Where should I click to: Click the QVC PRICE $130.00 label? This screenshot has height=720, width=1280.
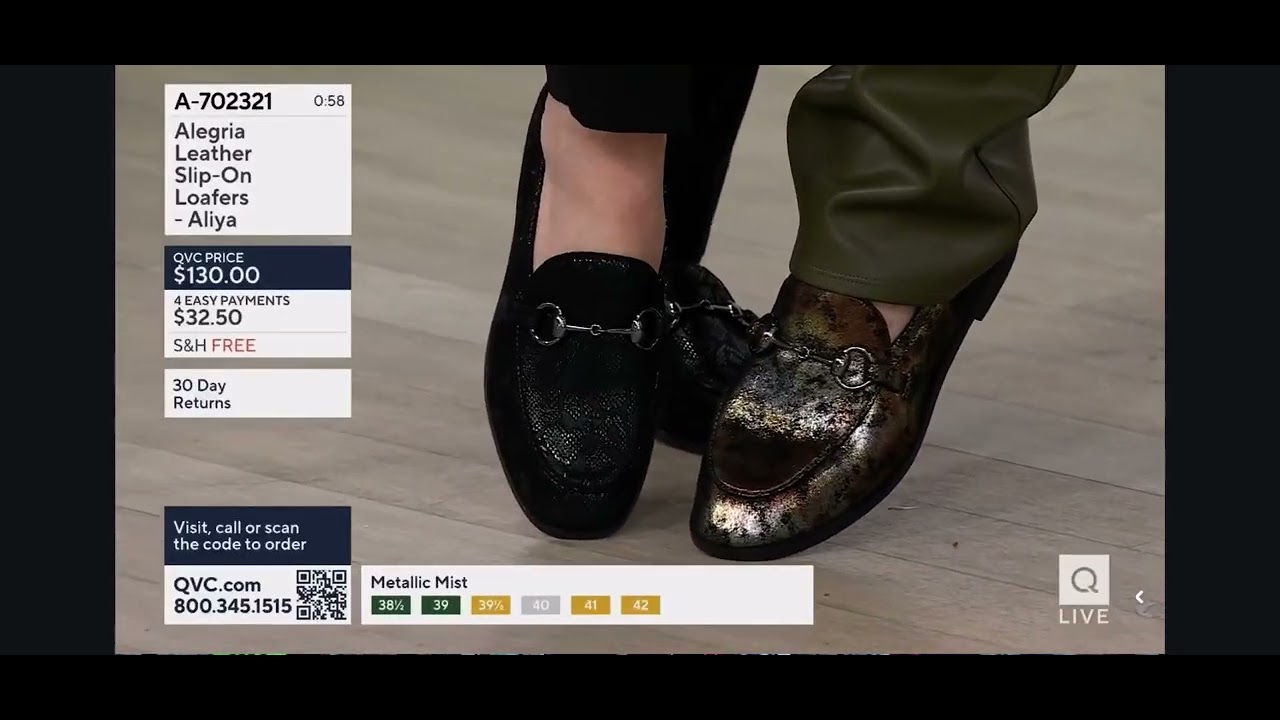[258, 268]
